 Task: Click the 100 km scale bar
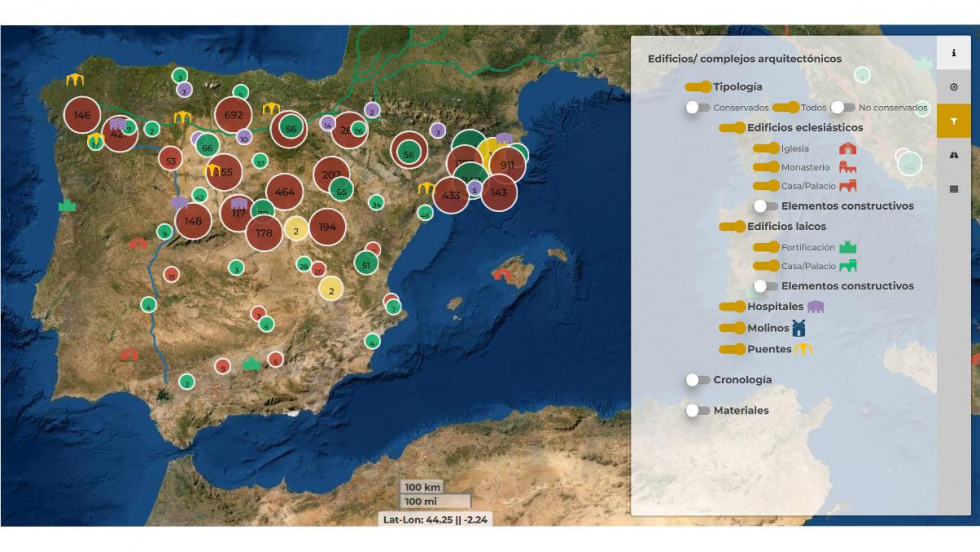coord(423,488)
